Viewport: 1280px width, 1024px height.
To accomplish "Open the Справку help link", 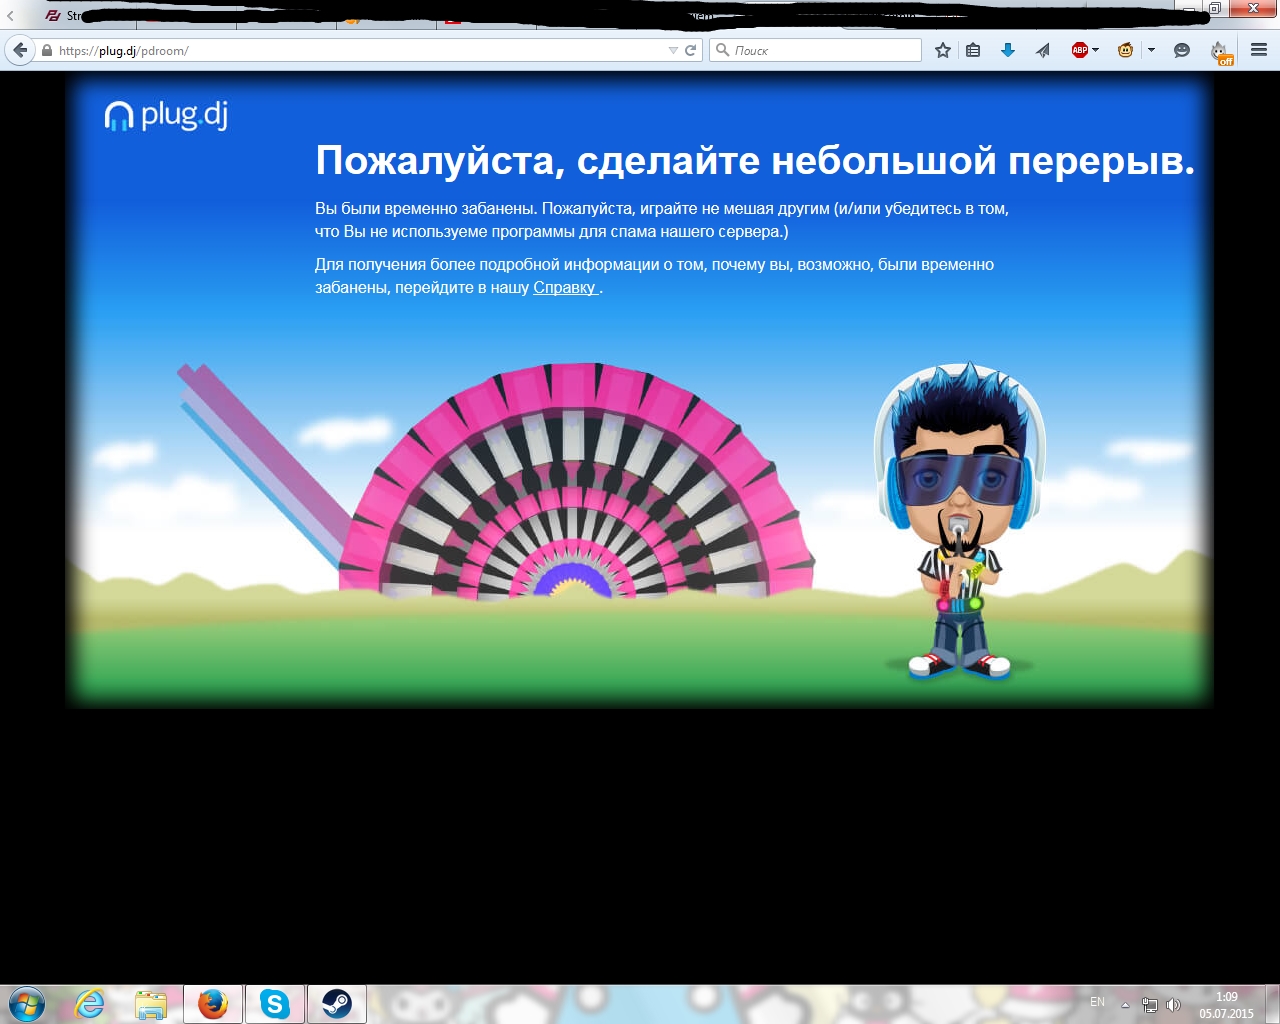I will coord(564,288).
